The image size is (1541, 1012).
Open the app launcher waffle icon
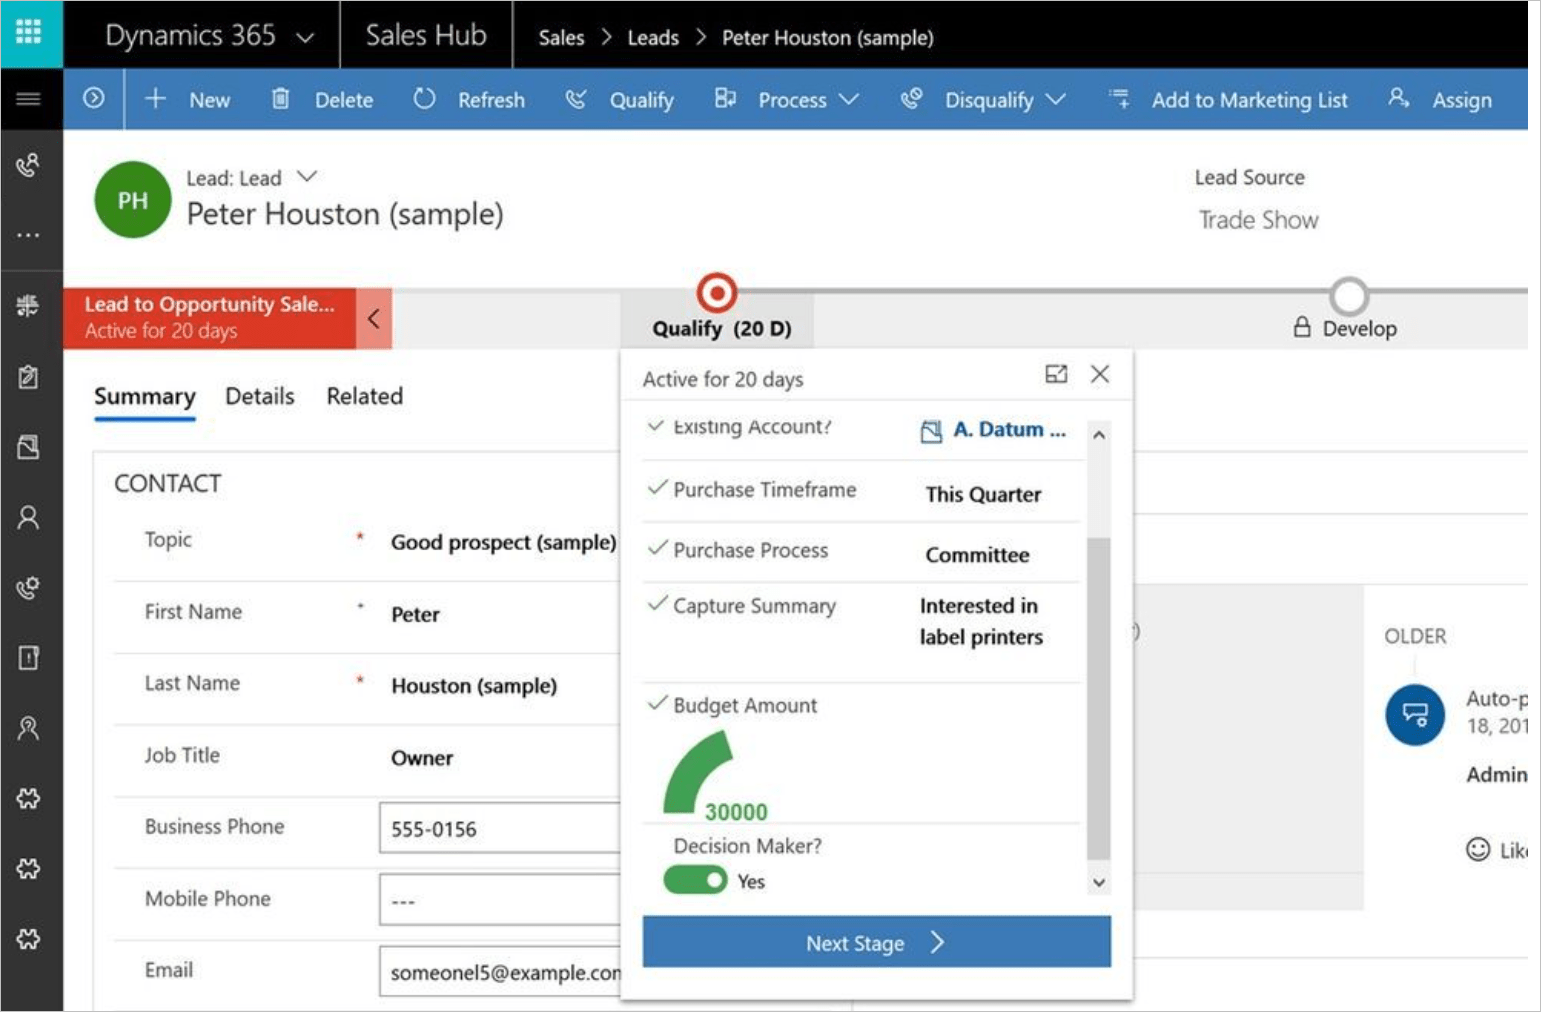pos(29,33)
